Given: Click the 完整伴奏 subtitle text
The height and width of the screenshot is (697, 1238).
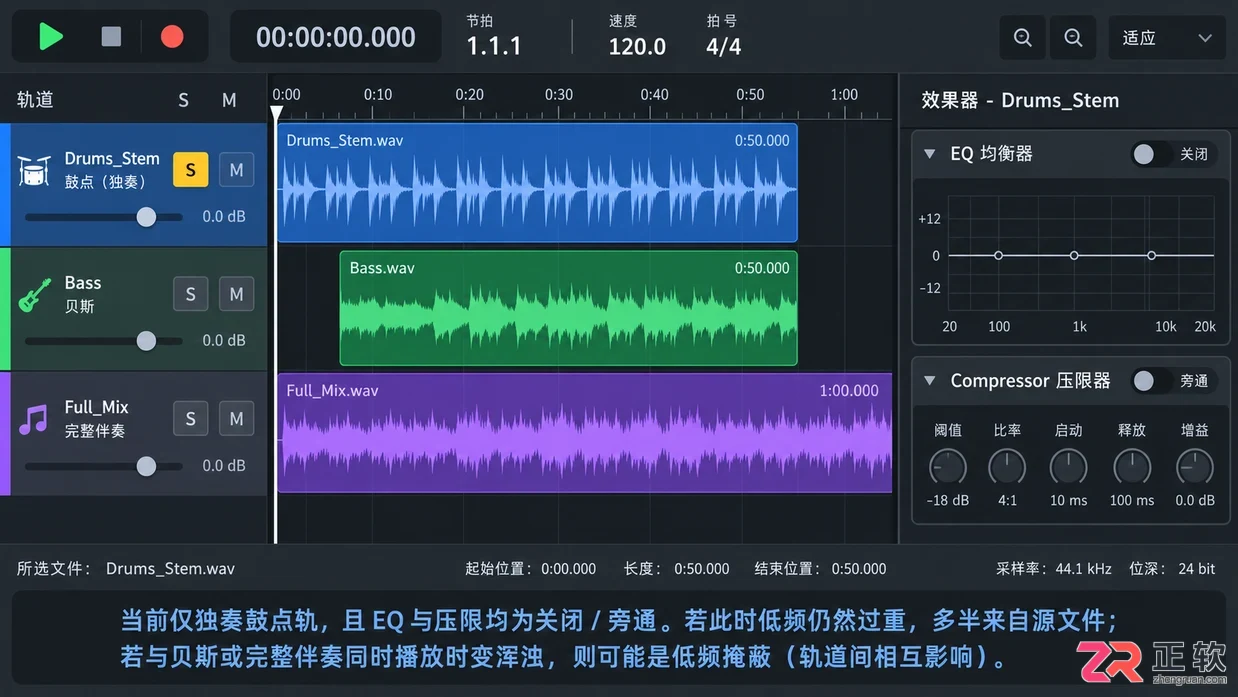Looking at the screenshot, I should pyautogui.click(x=95, y=432).
